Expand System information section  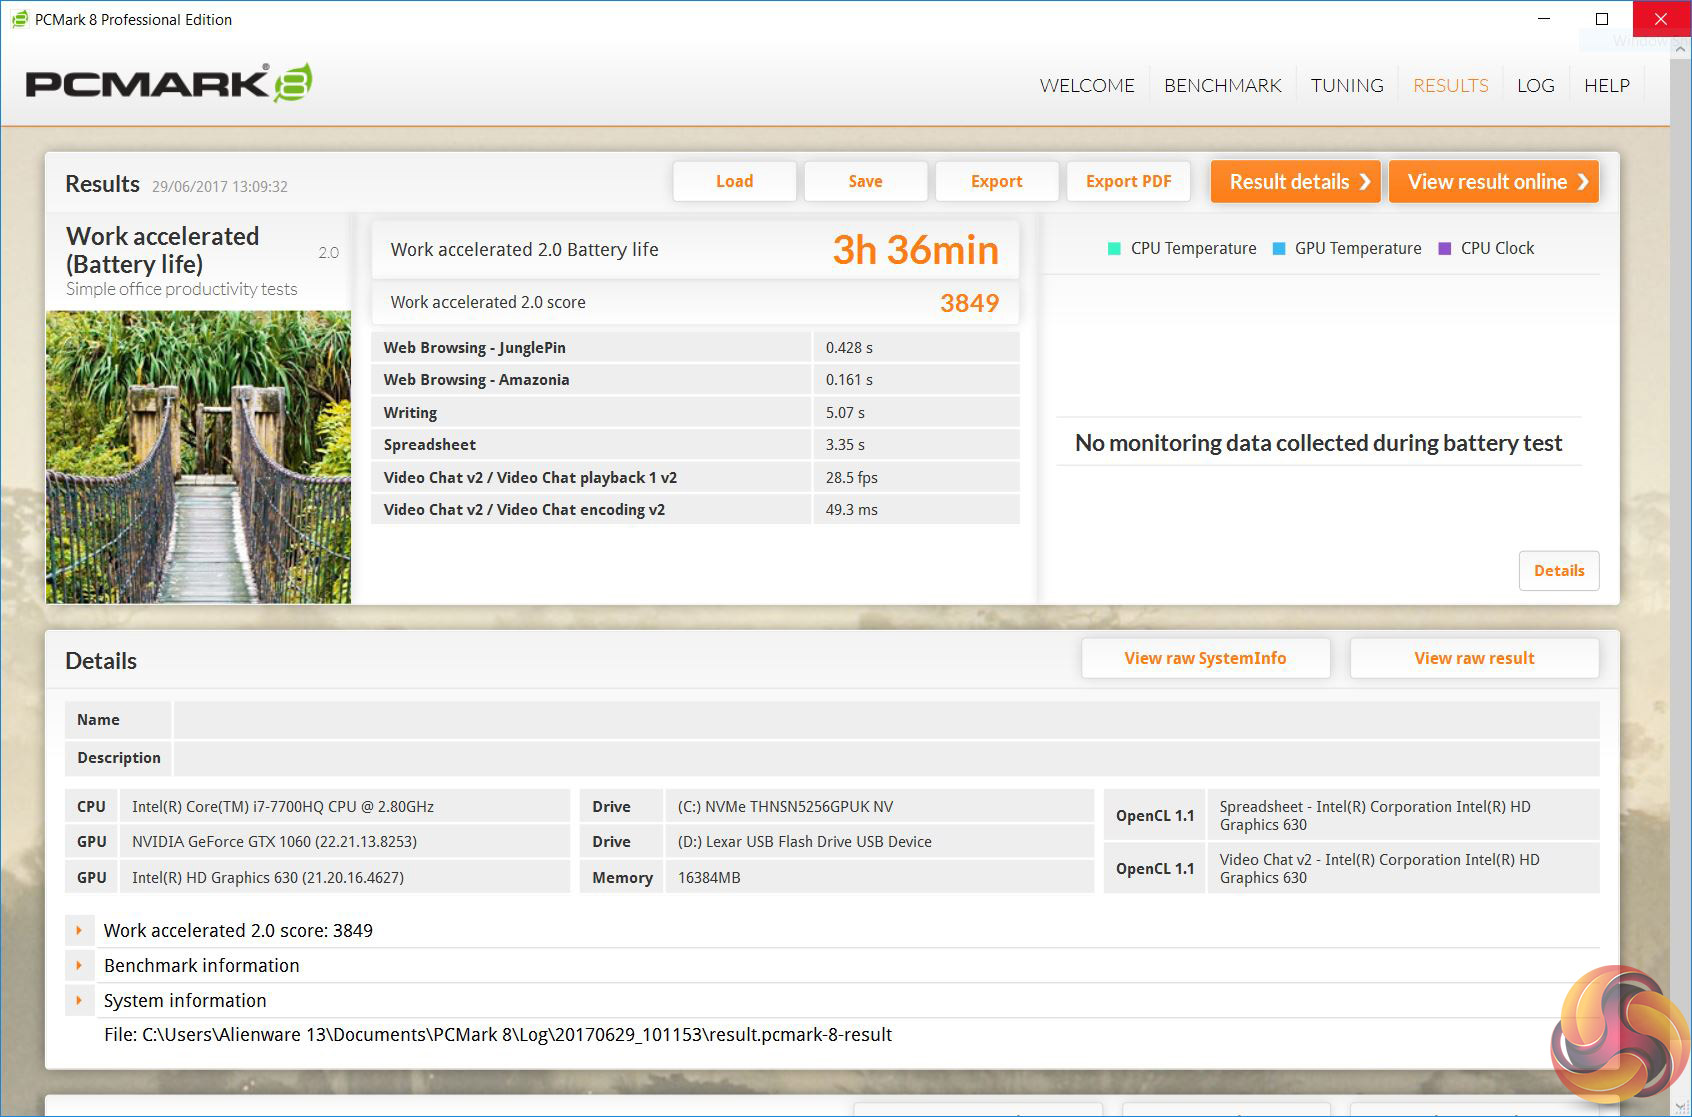pyautogui.click(x=79, y=1000)
